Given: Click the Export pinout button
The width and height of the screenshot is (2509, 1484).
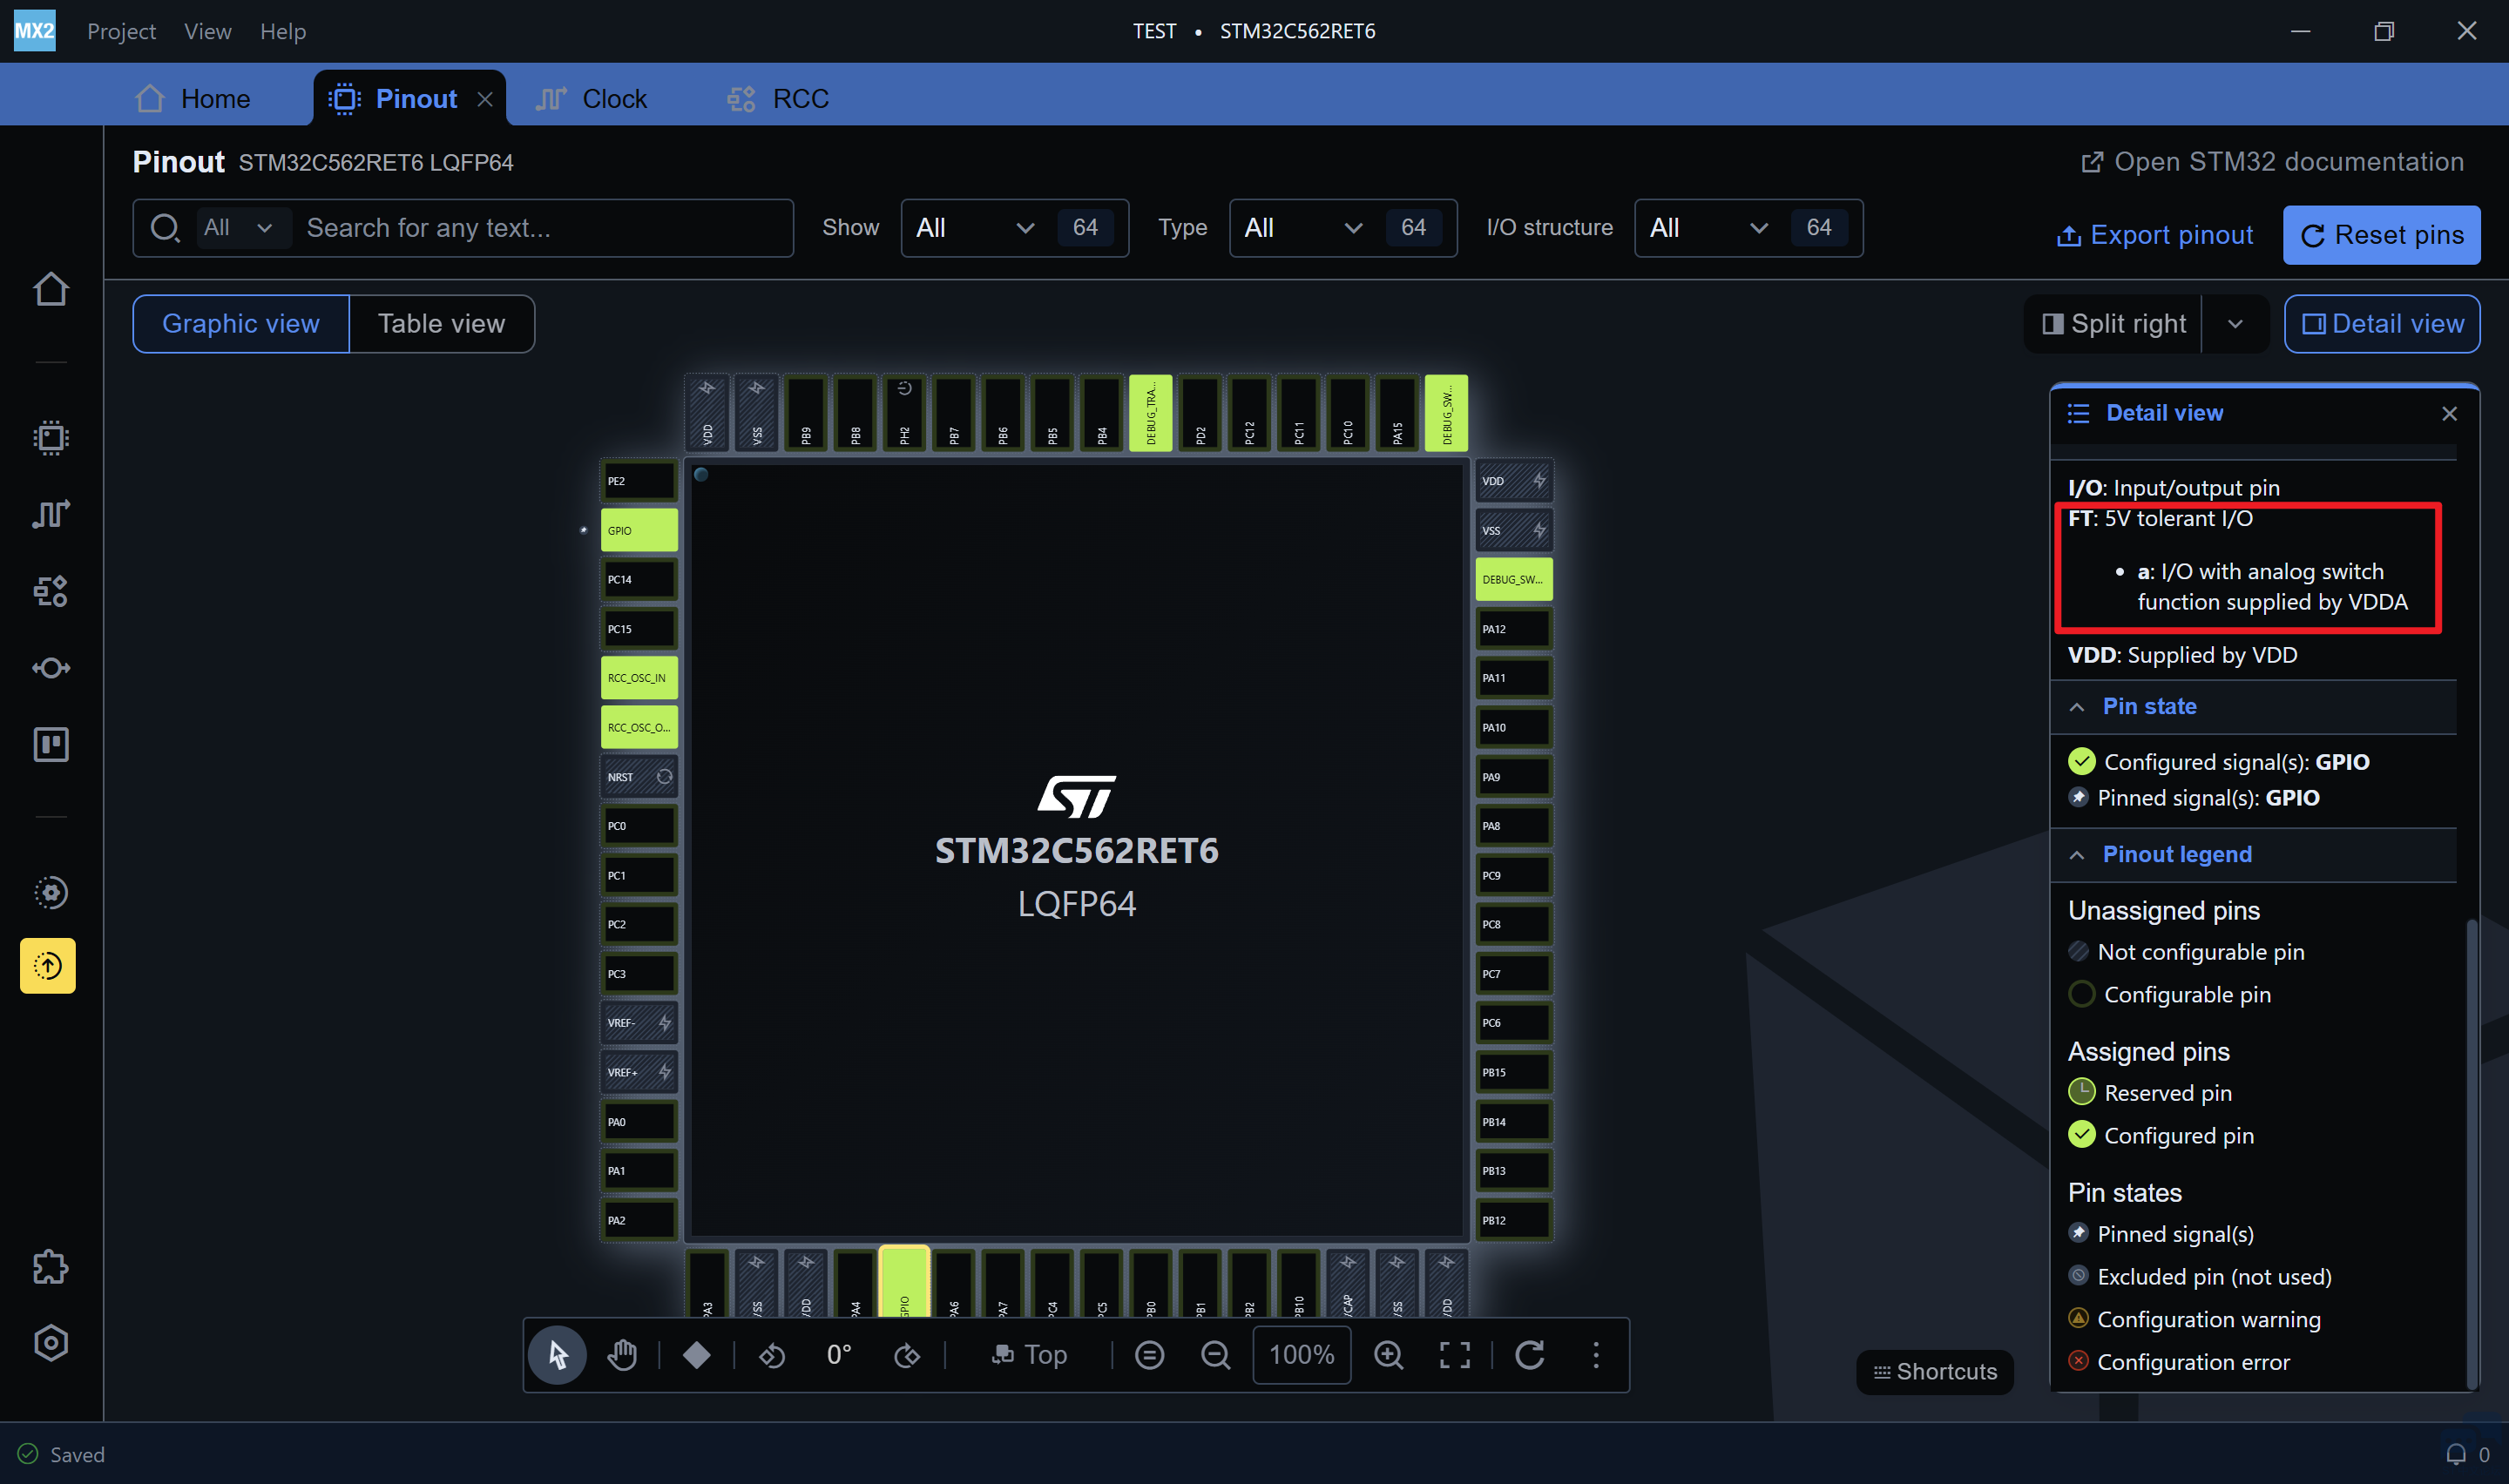Looking at the screenshot, I should [2154, 235].
